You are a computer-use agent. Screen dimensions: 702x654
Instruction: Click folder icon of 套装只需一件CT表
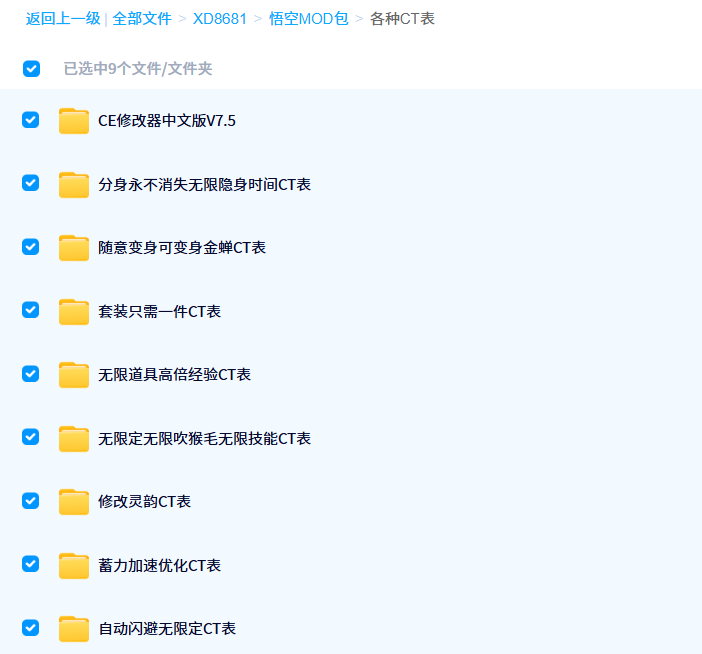tap(74, 312)
